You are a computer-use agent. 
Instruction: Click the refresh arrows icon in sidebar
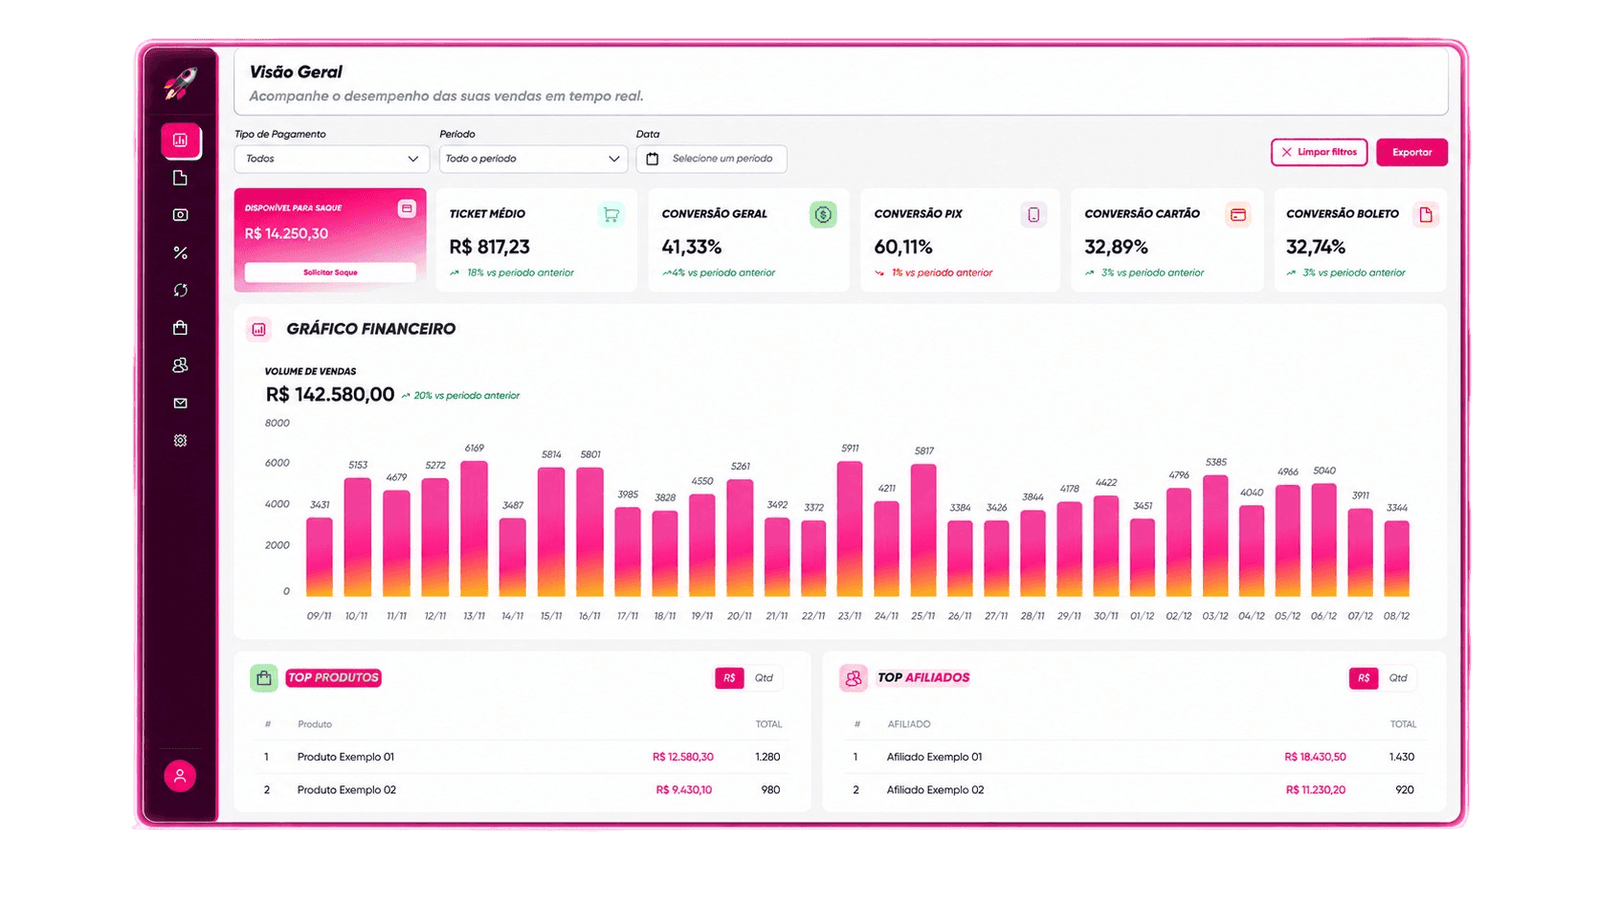pos(180,290)
